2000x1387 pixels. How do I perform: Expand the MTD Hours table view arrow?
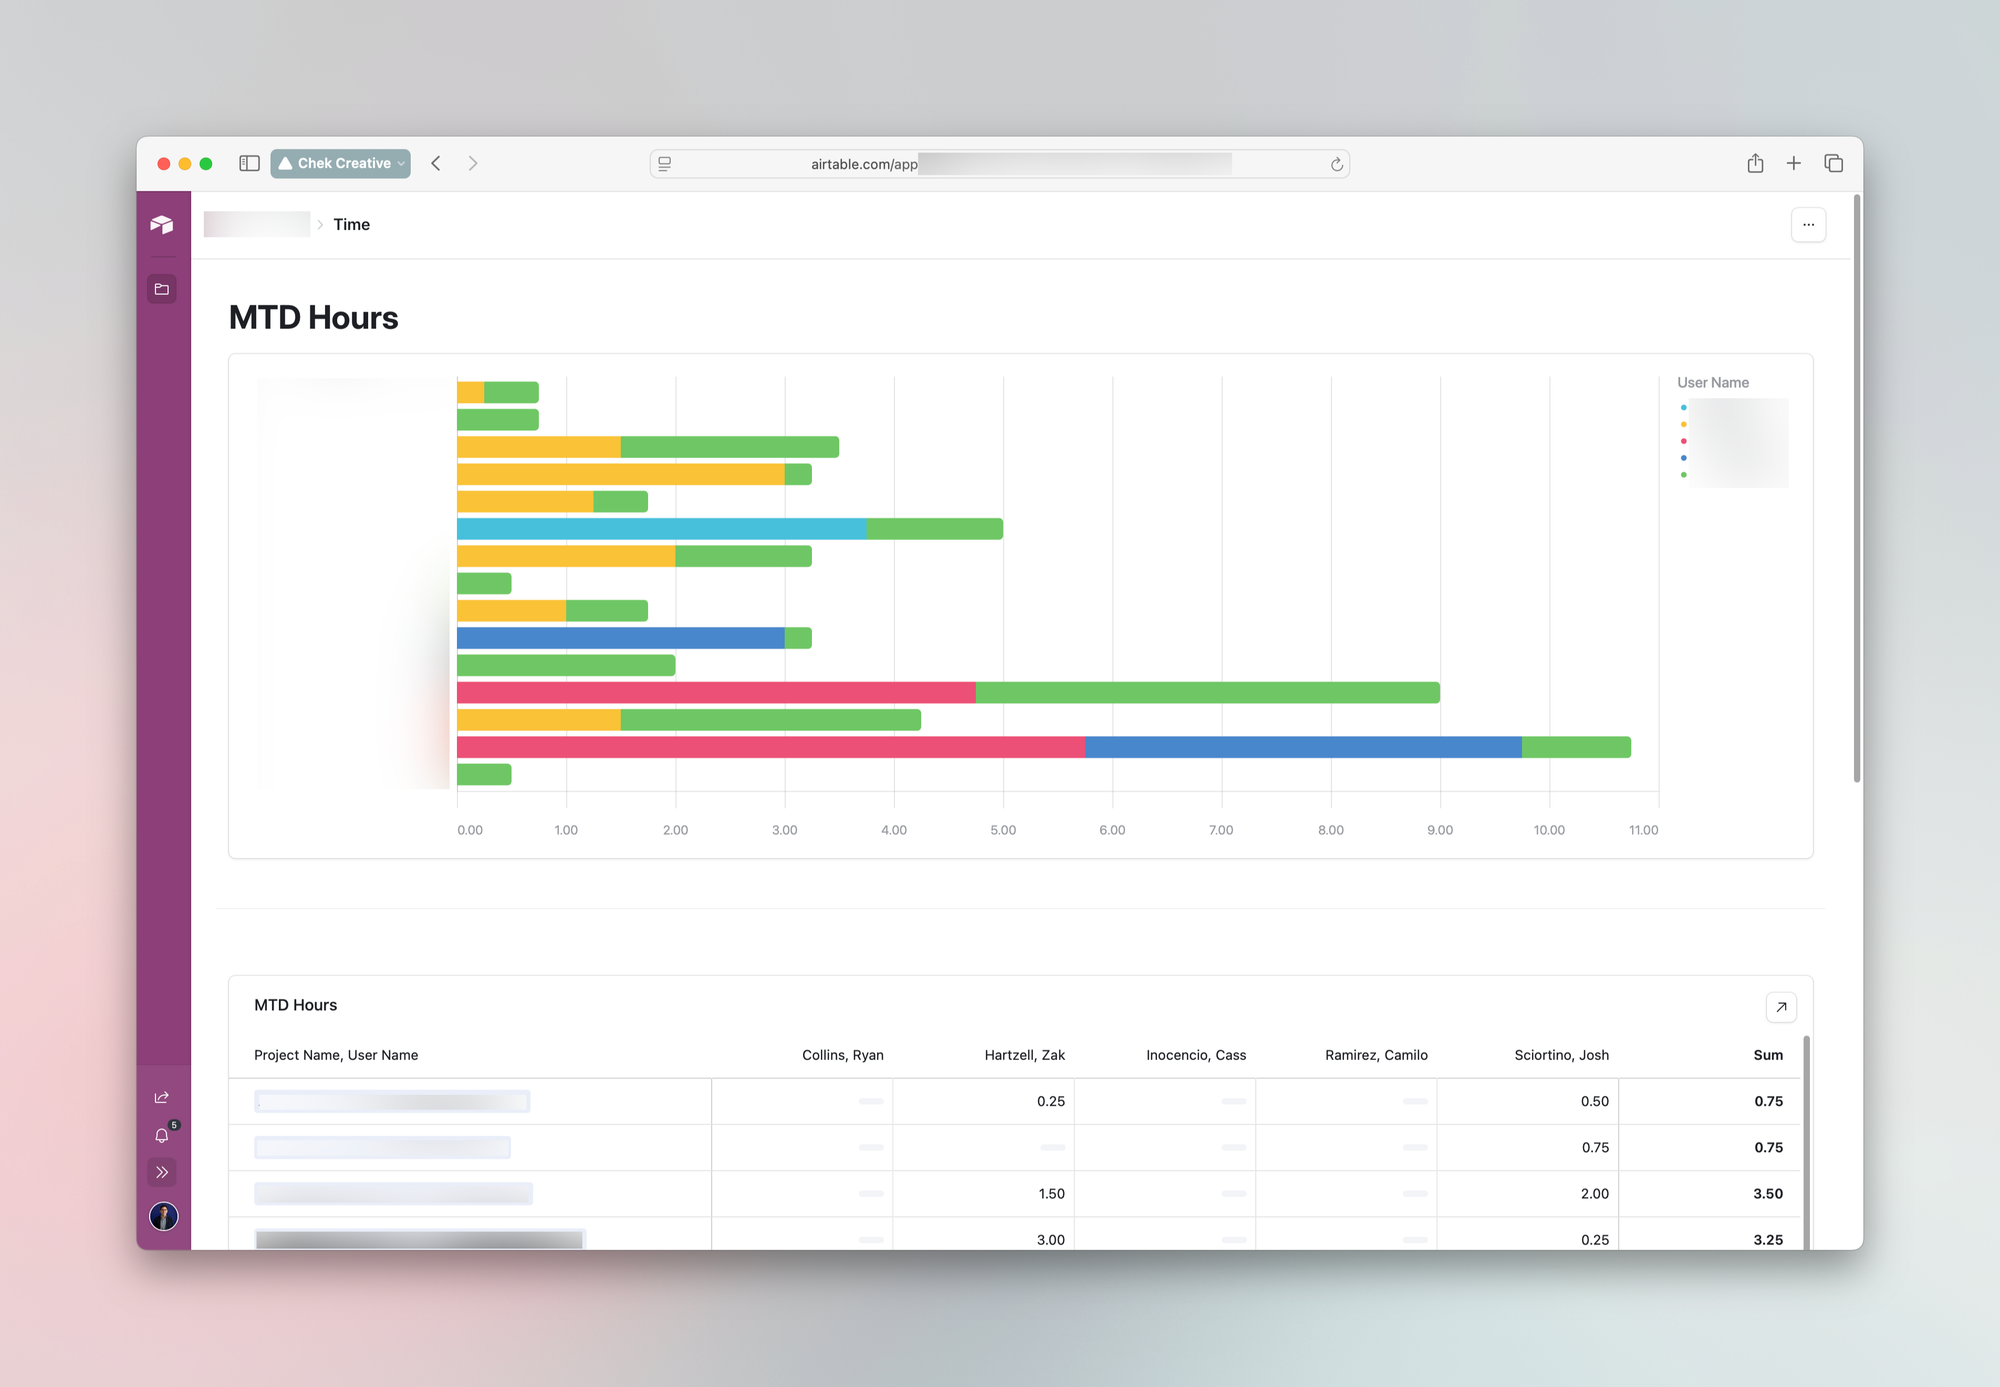coord(1781,1007)
